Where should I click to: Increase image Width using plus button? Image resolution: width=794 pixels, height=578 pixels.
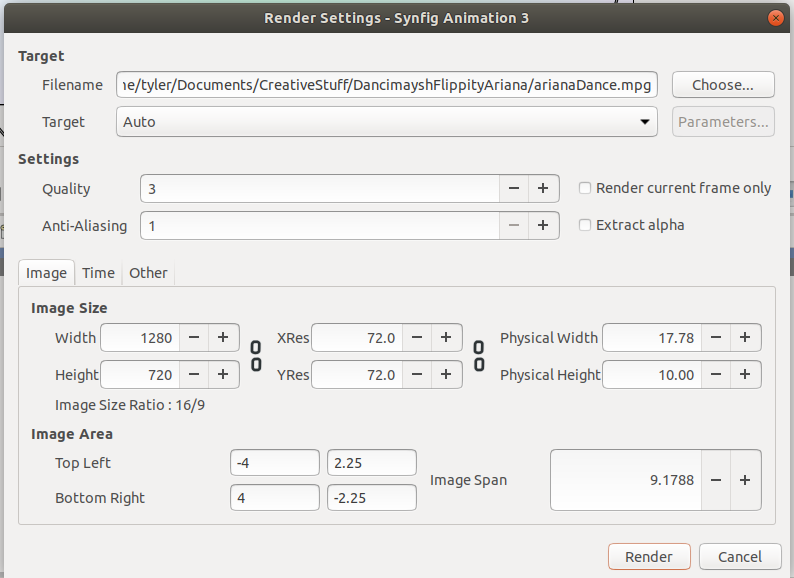tap(223, 337)
